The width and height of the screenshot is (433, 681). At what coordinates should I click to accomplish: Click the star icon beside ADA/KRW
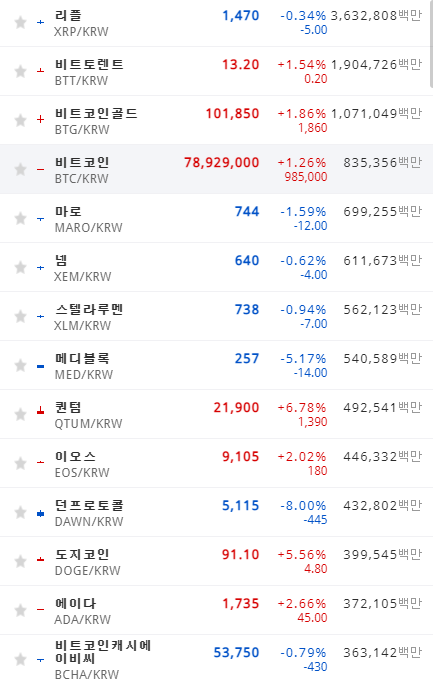(x=20, y=611)
